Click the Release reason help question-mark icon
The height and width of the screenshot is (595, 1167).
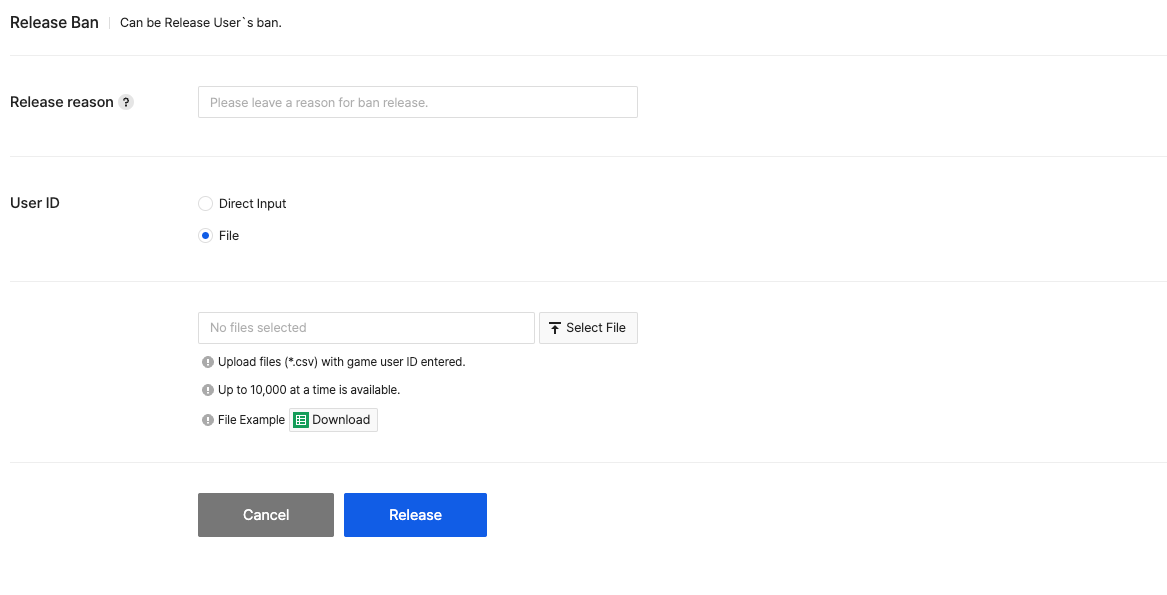[127, 103]
